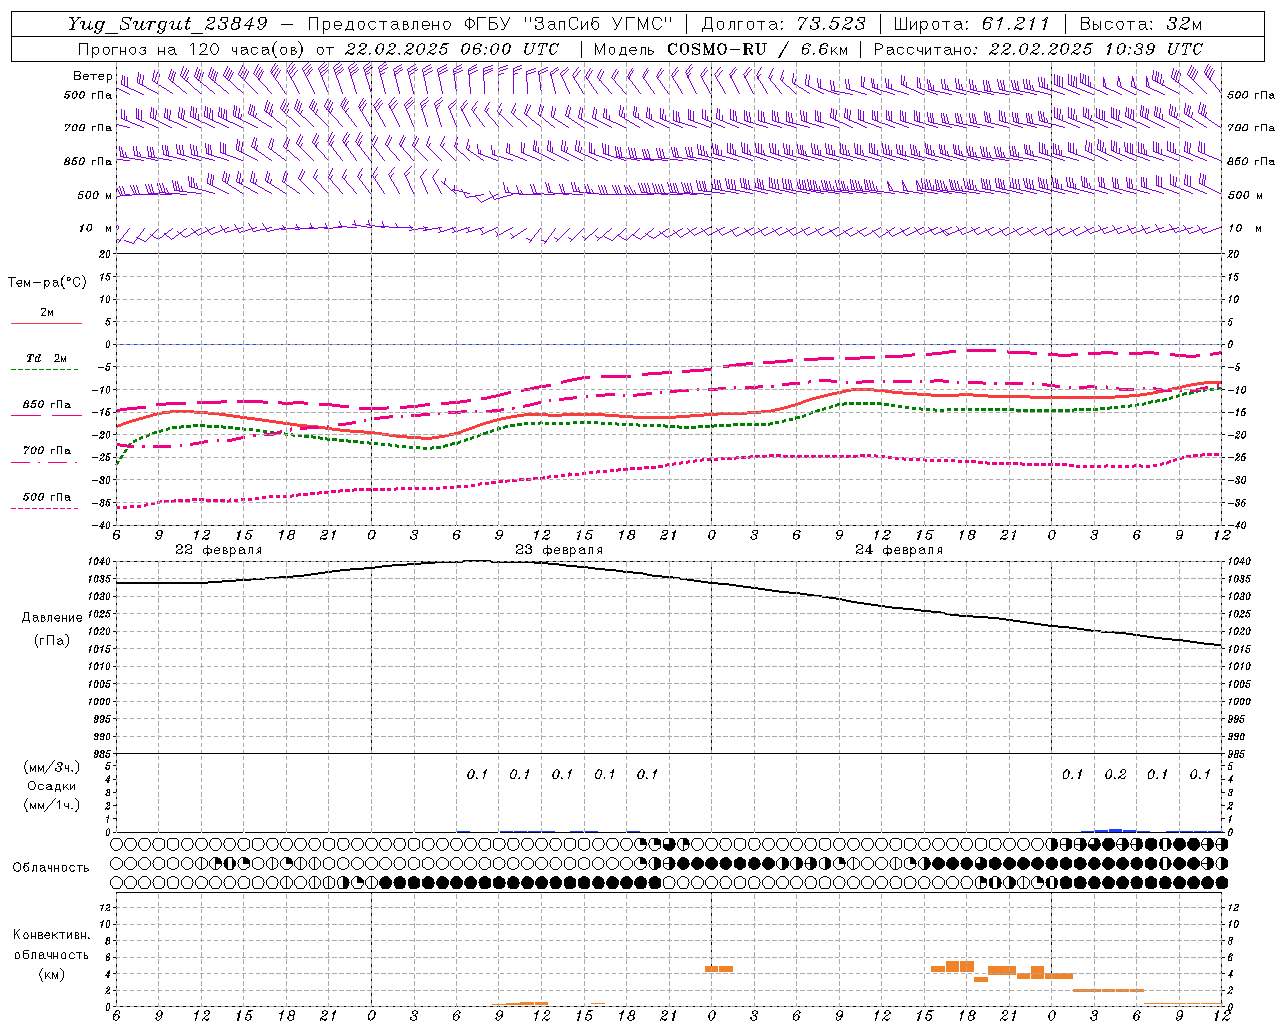The height and width of the screenshot is (1024, 1280).
Task: Click the 10 м wind level label on left
Action: (x=95, y=229)
